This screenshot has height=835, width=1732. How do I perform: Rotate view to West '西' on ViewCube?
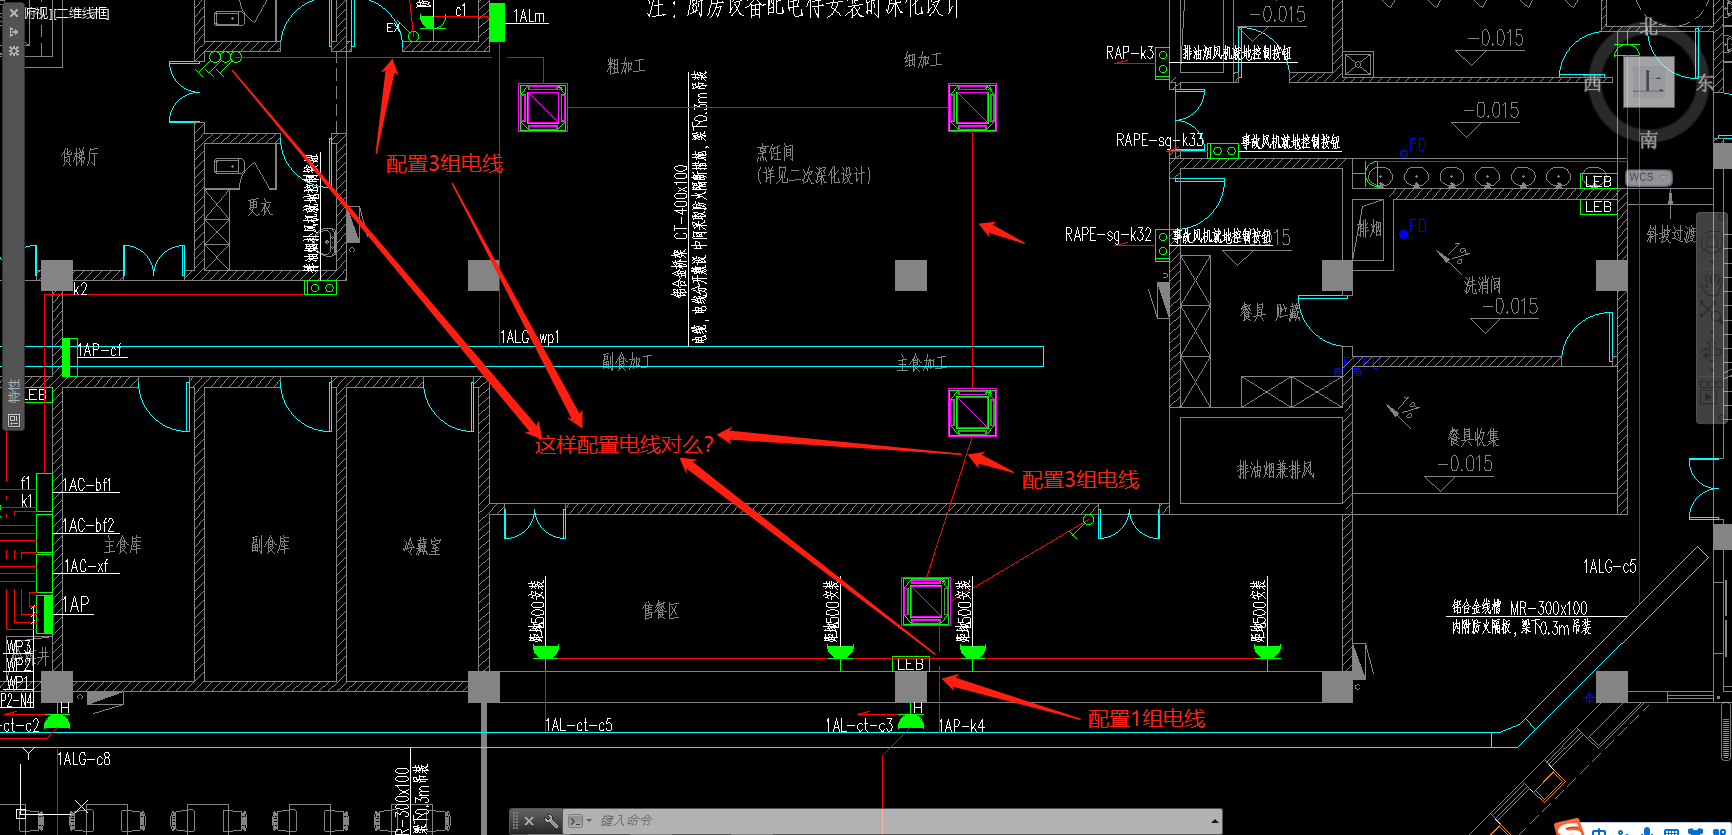(x=1592, y=83)
